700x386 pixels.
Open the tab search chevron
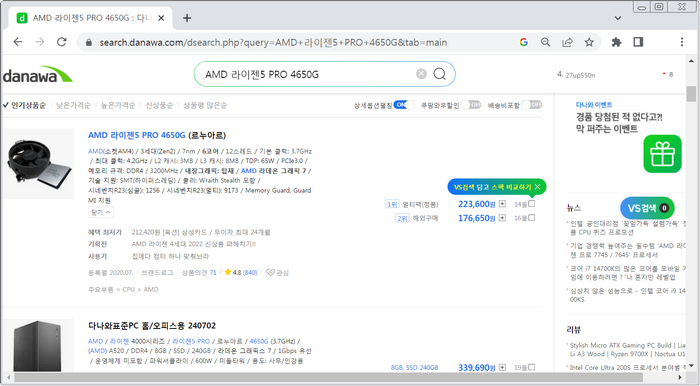pos(618,18)
